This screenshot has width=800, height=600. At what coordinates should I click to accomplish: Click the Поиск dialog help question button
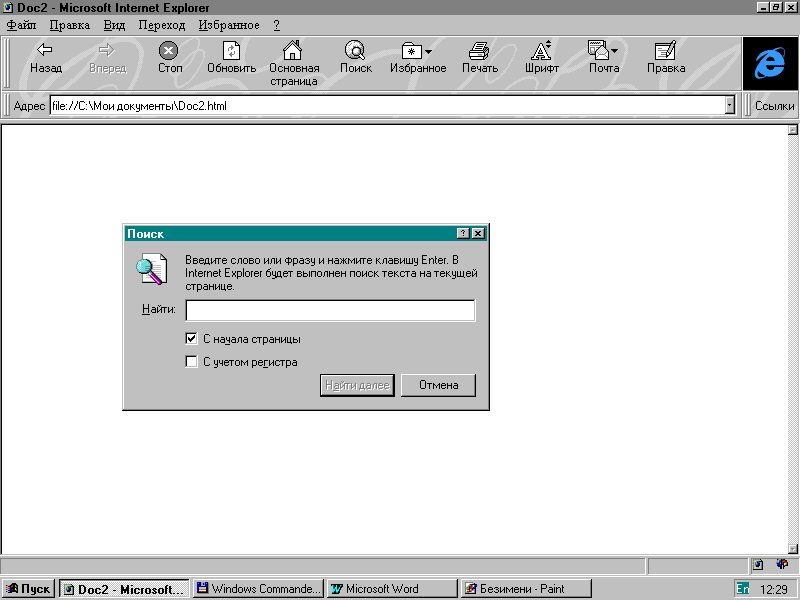[x=463, y=233]
